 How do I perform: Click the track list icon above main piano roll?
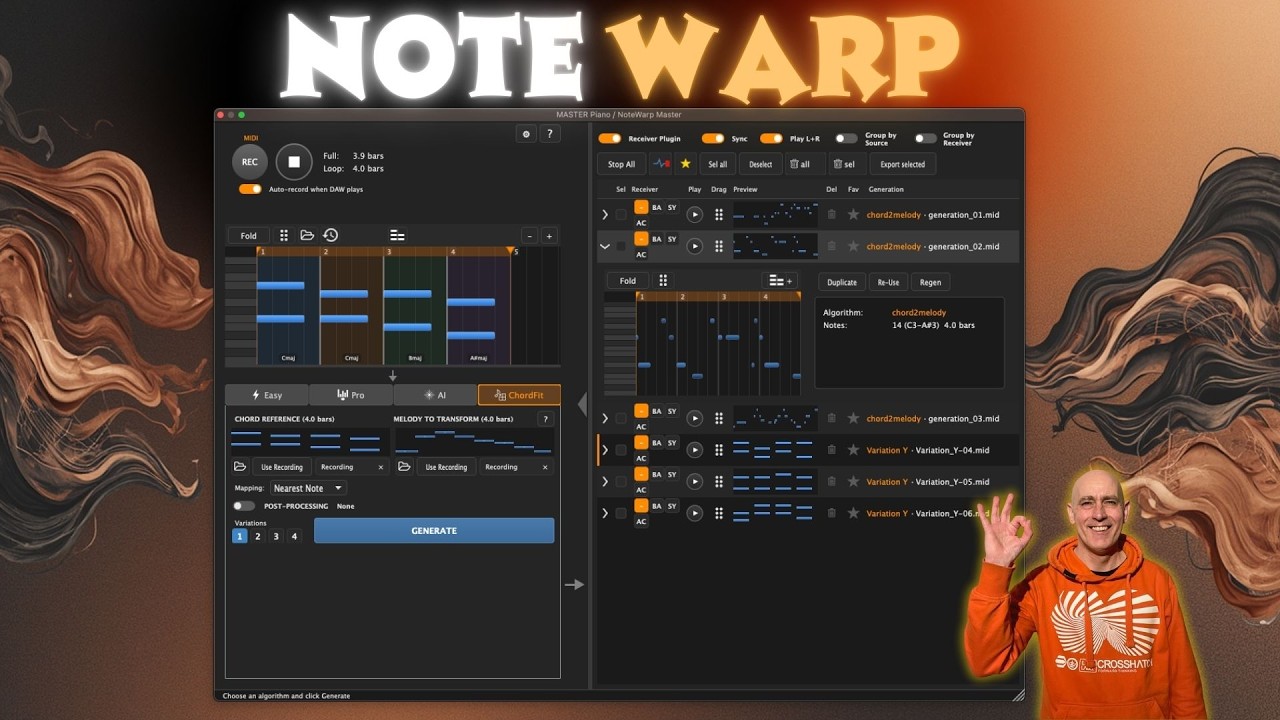397,235
